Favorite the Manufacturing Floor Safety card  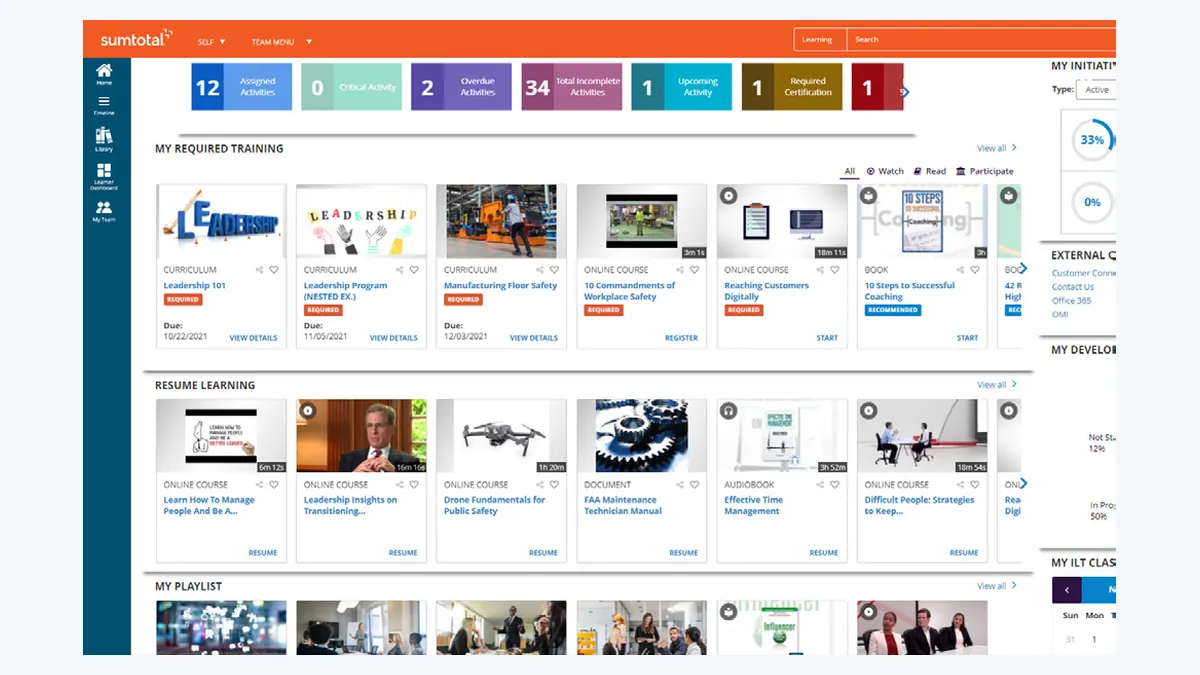click(x=554, y=270)
